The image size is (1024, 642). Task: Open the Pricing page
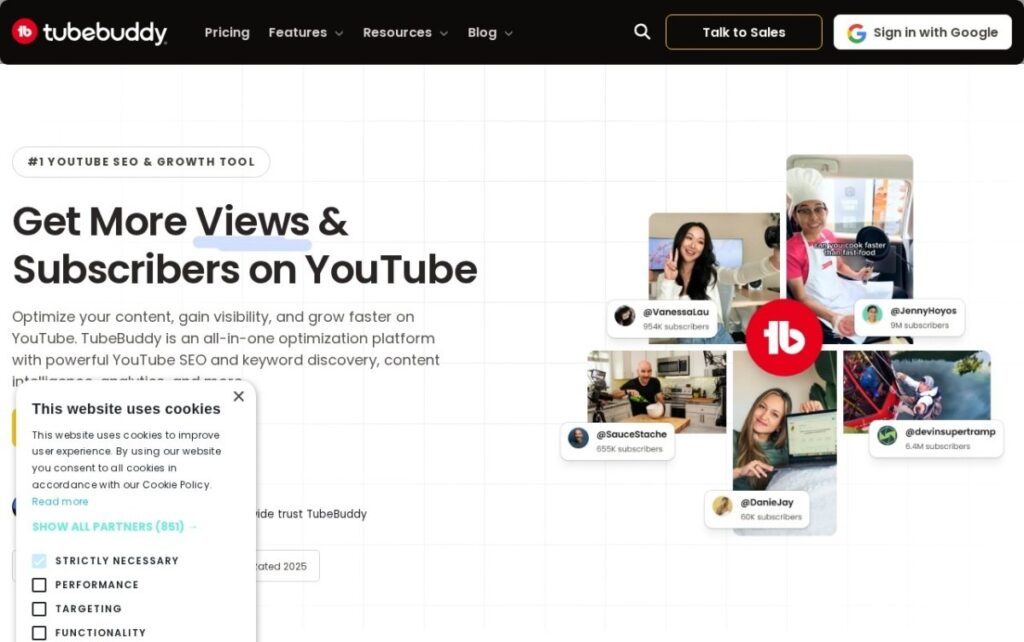[x=227, y=33]
